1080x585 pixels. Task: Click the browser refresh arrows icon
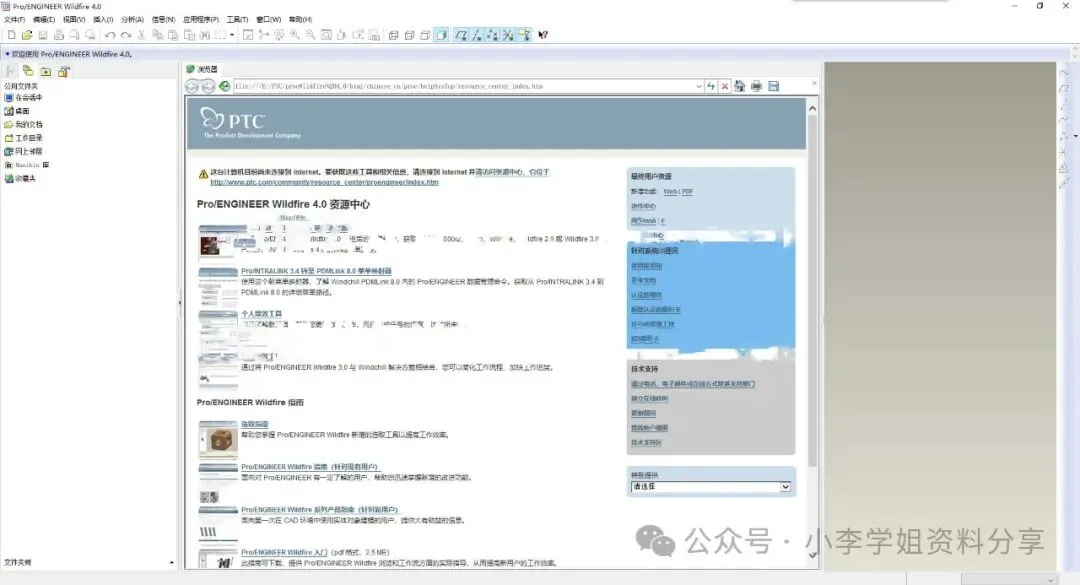[x=710, y=86]
